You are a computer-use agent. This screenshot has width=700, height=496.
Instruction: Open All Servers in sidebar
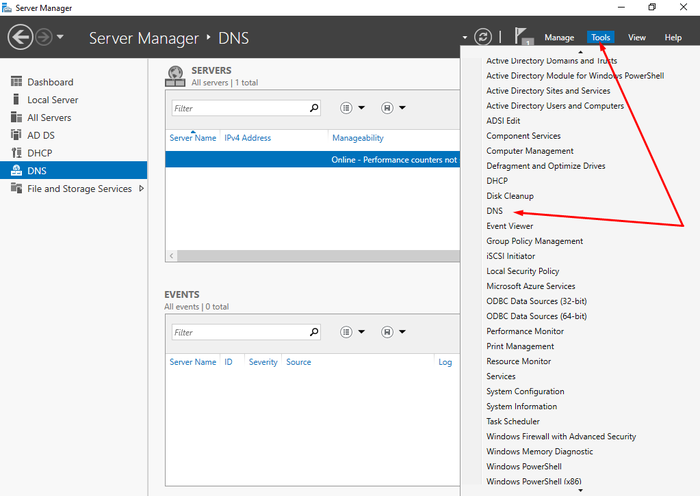pos(49,118)
